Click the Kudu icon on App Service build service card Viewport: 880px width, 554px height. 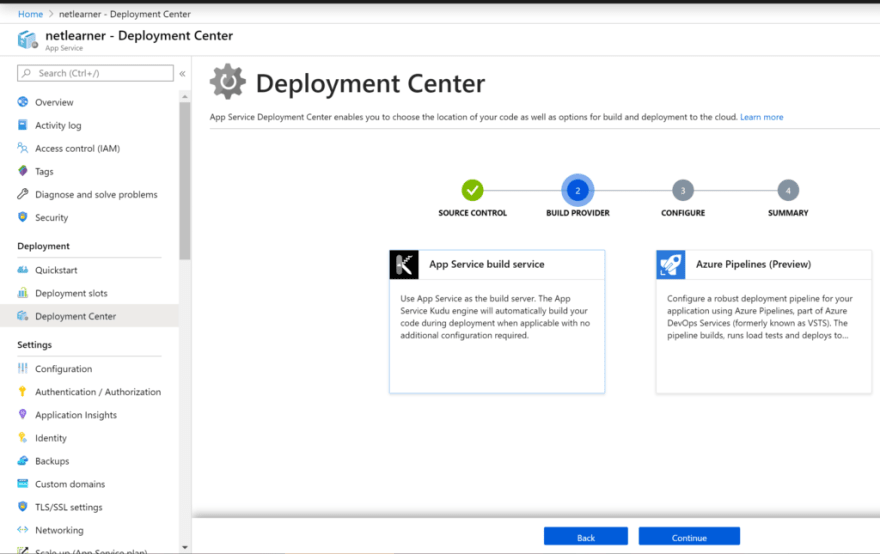[404, 264]
